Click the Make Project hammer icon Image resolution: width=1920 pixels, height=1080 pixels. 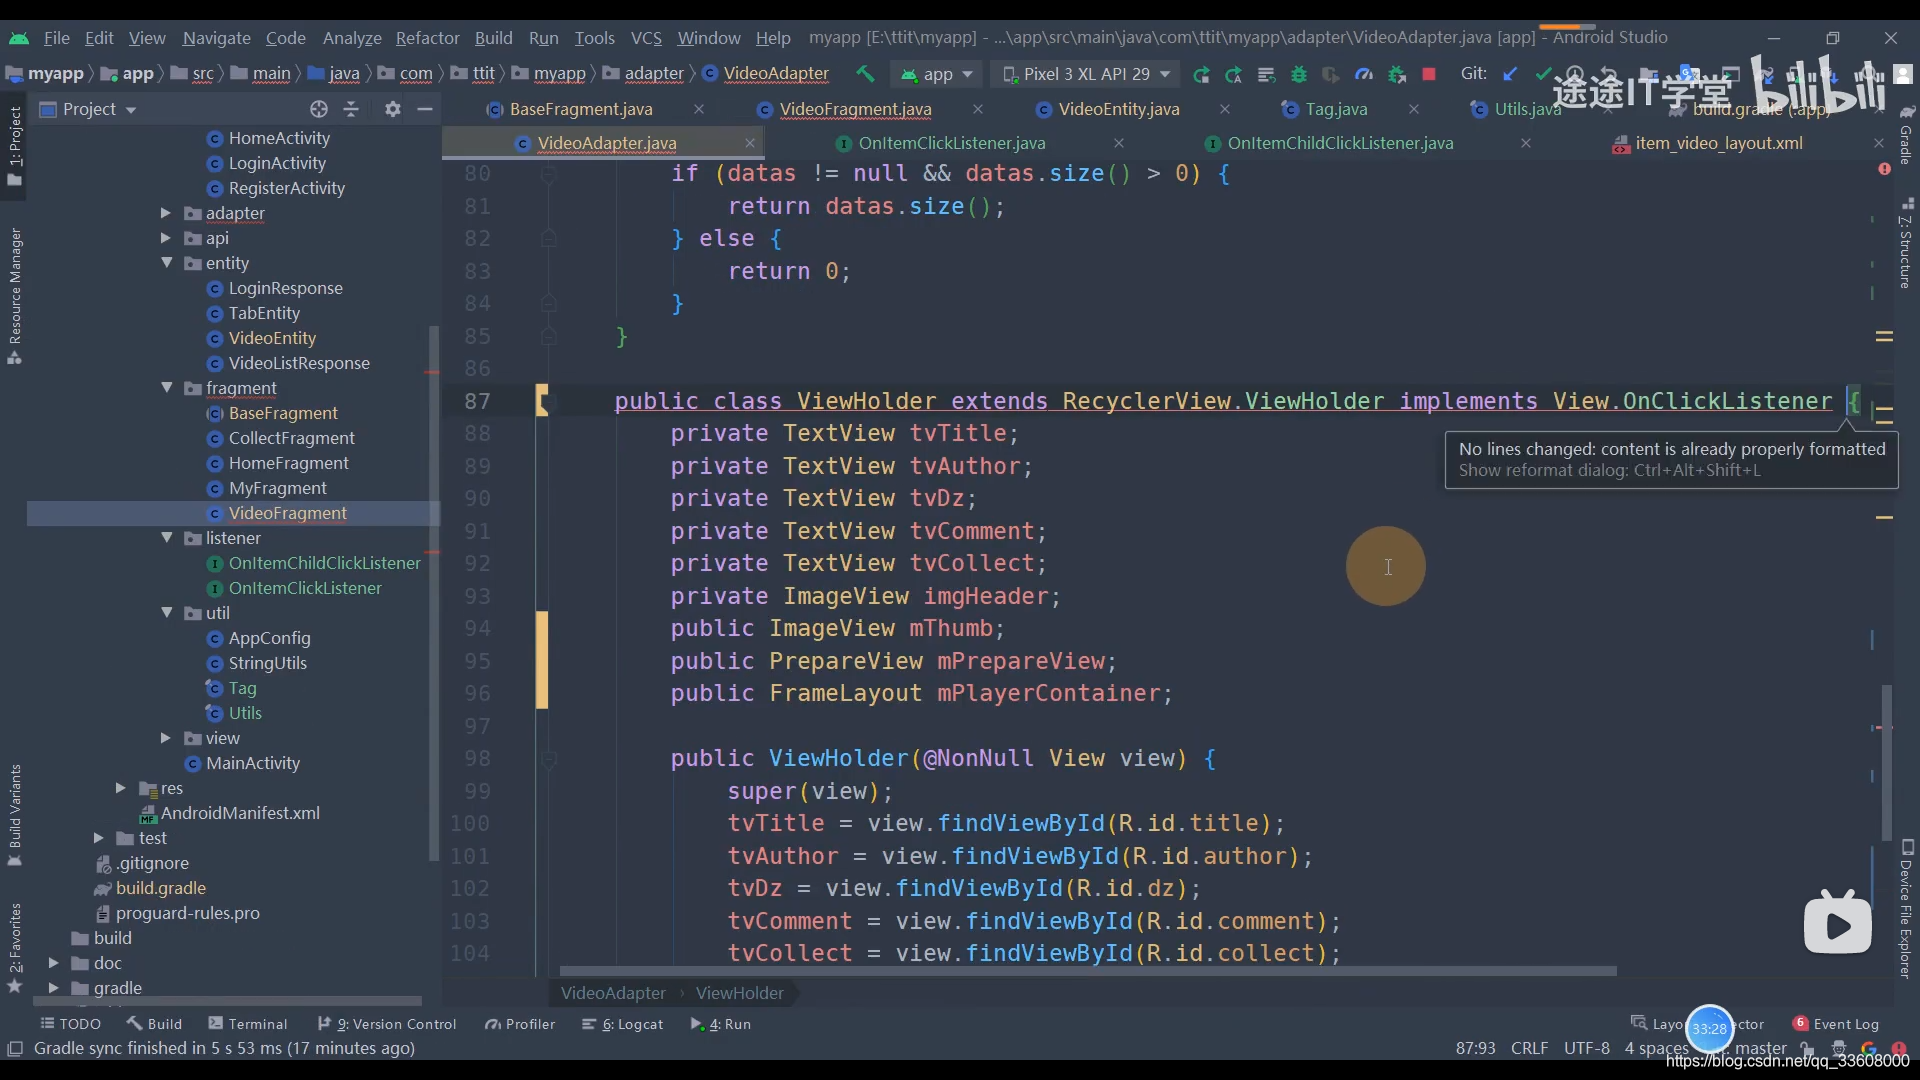[x=865, y=74]
